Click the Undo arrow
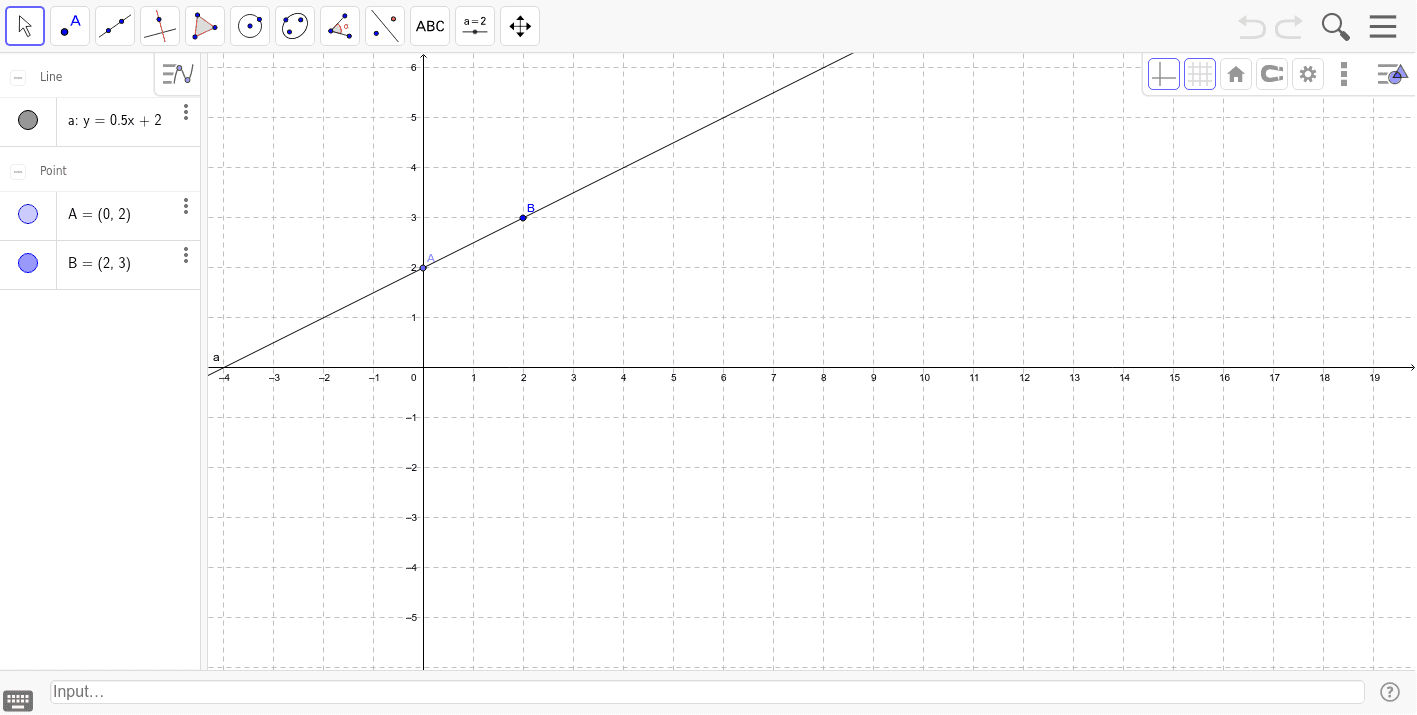The width and height of the screenshot is (1417, 715). [x=1251, y=26]
